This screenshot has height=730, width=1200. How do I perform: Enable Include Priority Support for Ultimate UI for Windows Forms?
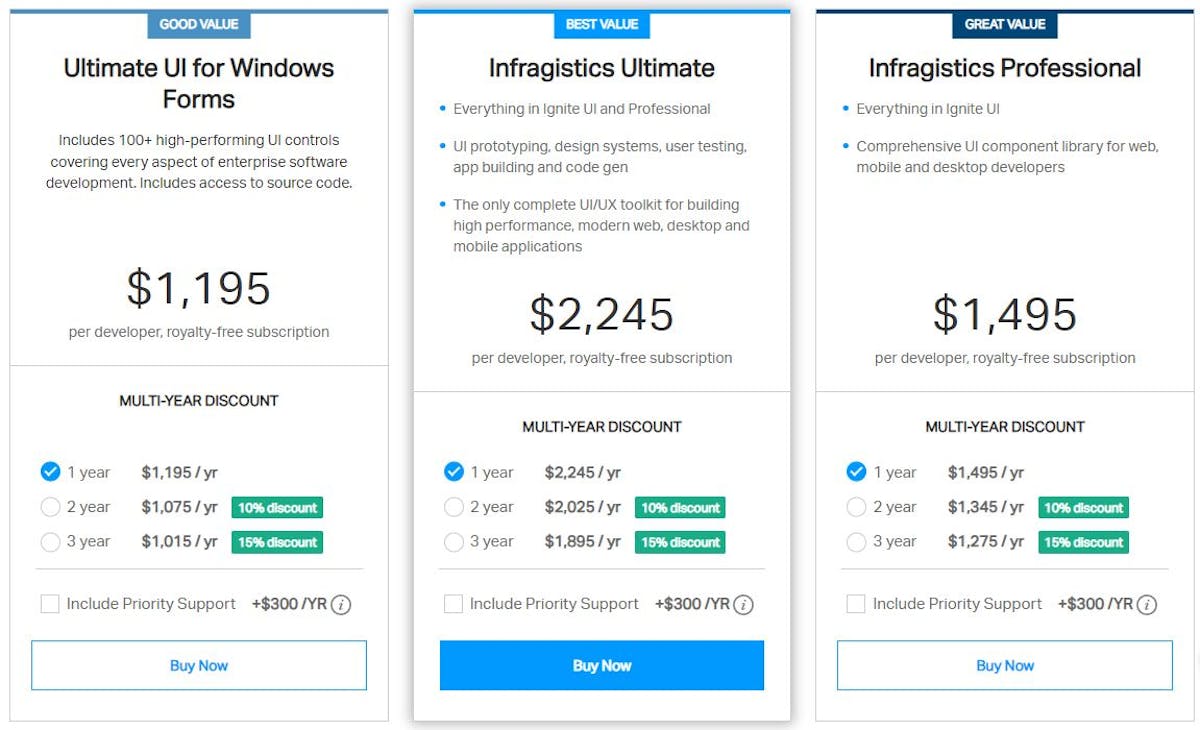point(48,604)
